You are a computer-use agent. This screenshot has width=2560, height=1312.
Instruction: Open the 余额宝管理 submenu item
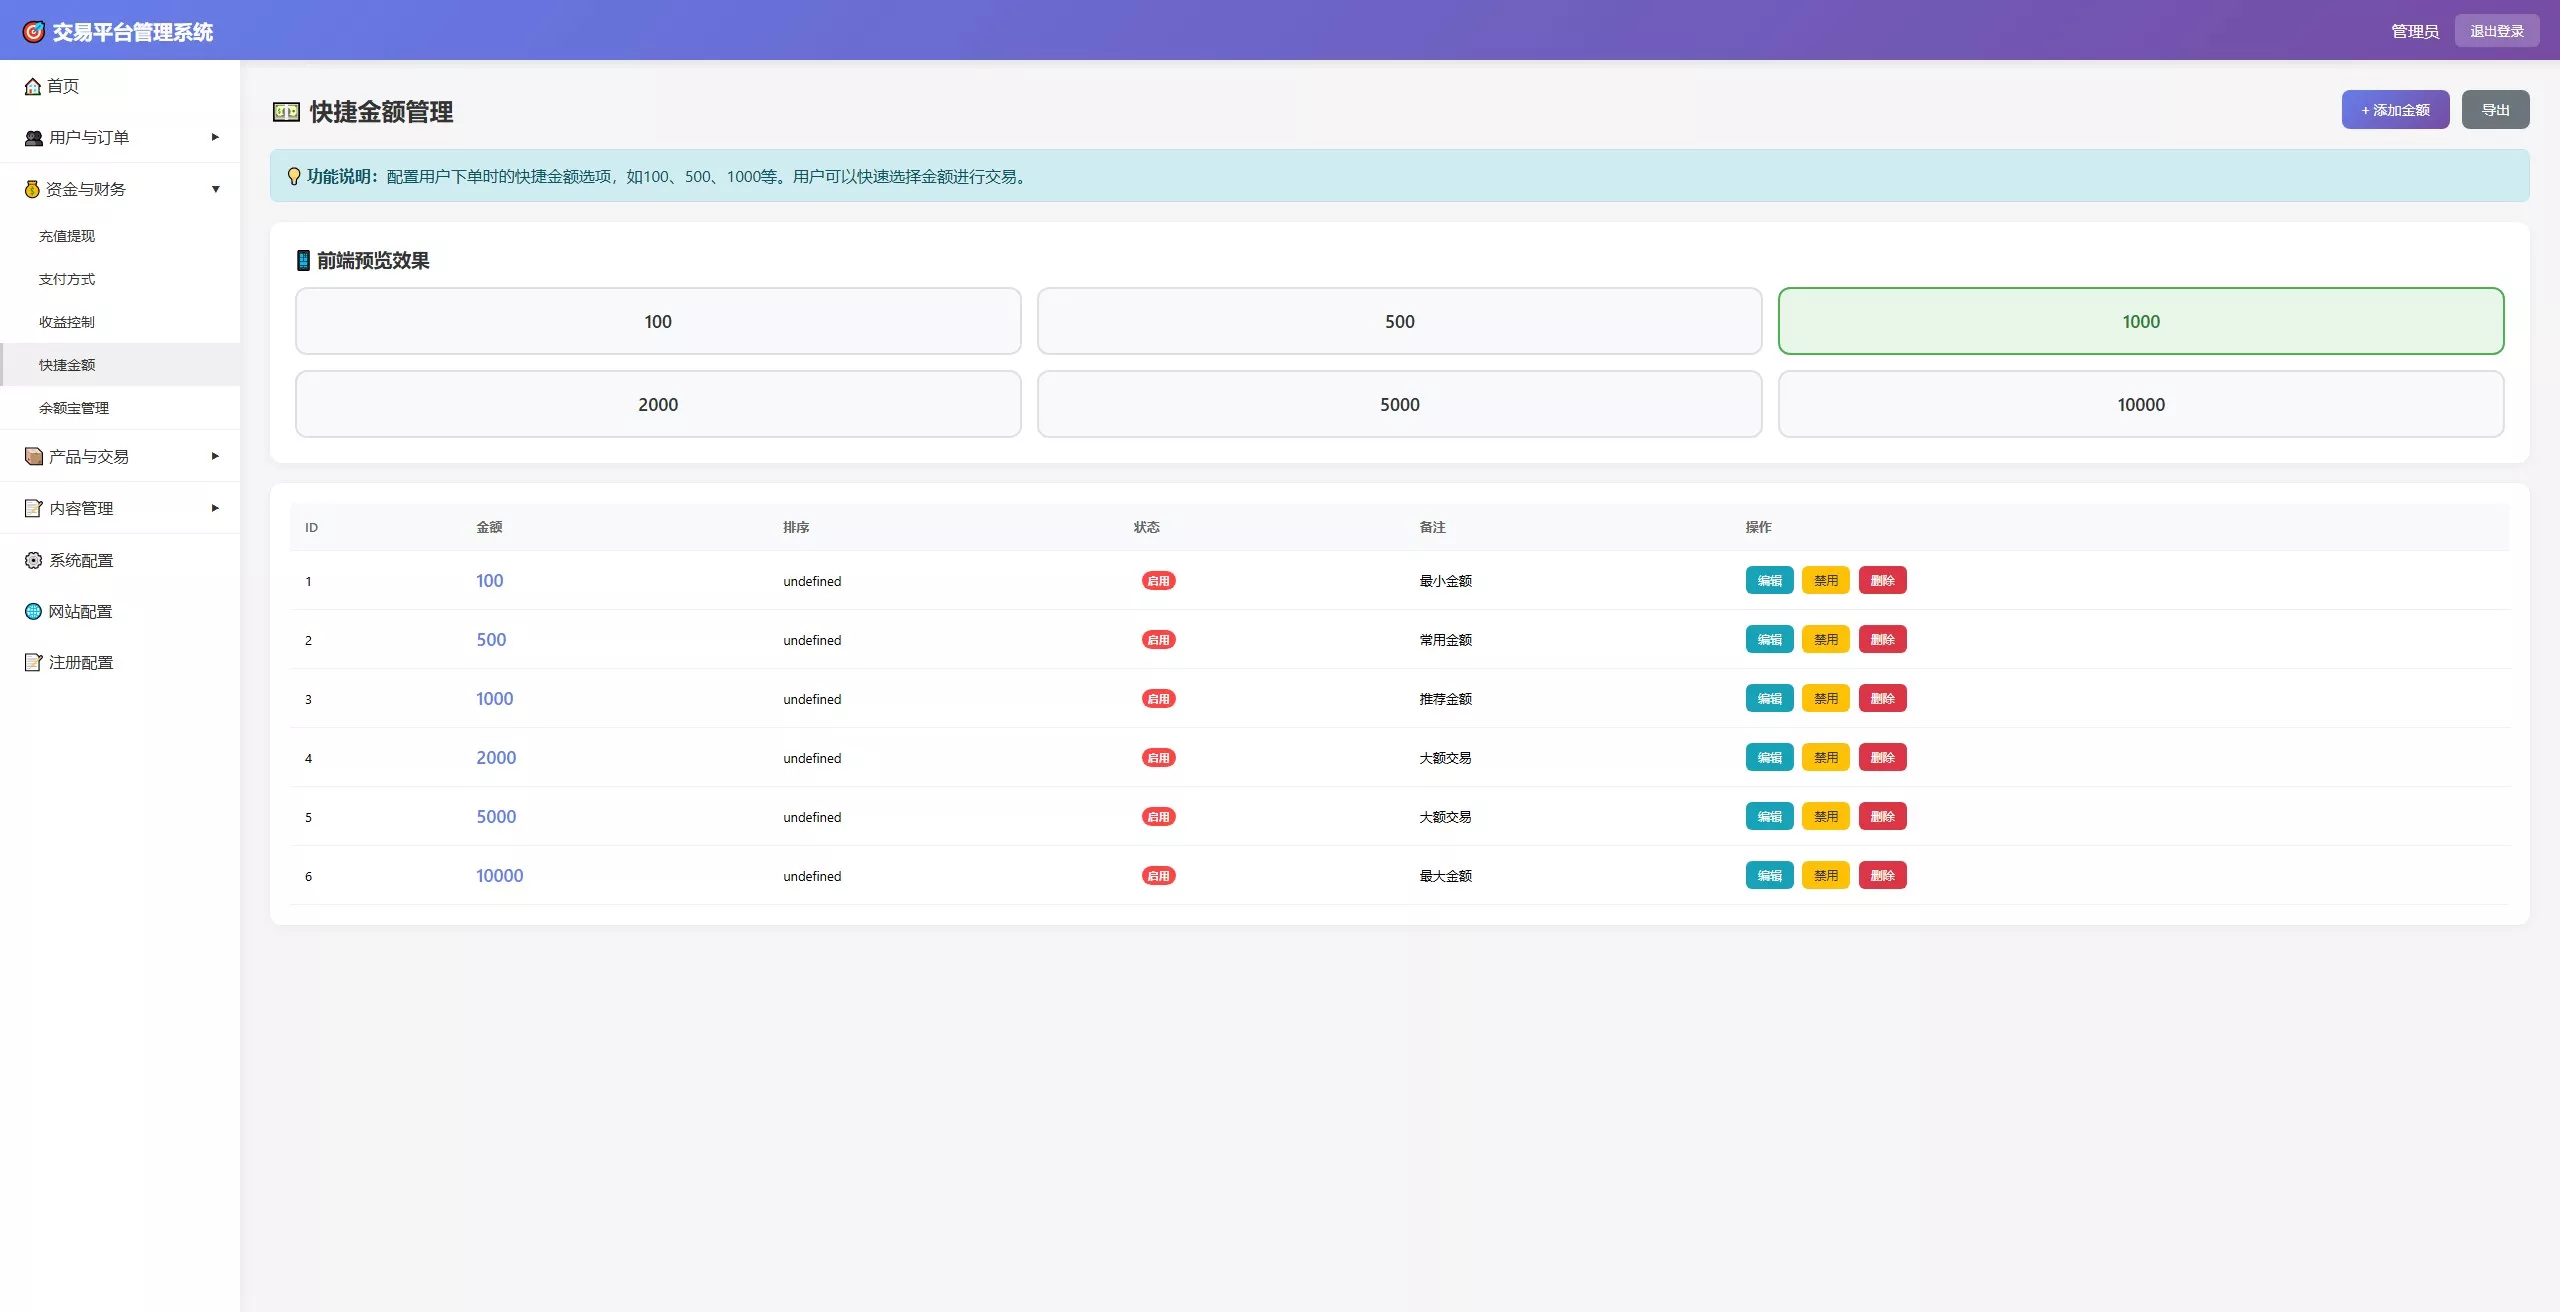click(x=74, y=408)
